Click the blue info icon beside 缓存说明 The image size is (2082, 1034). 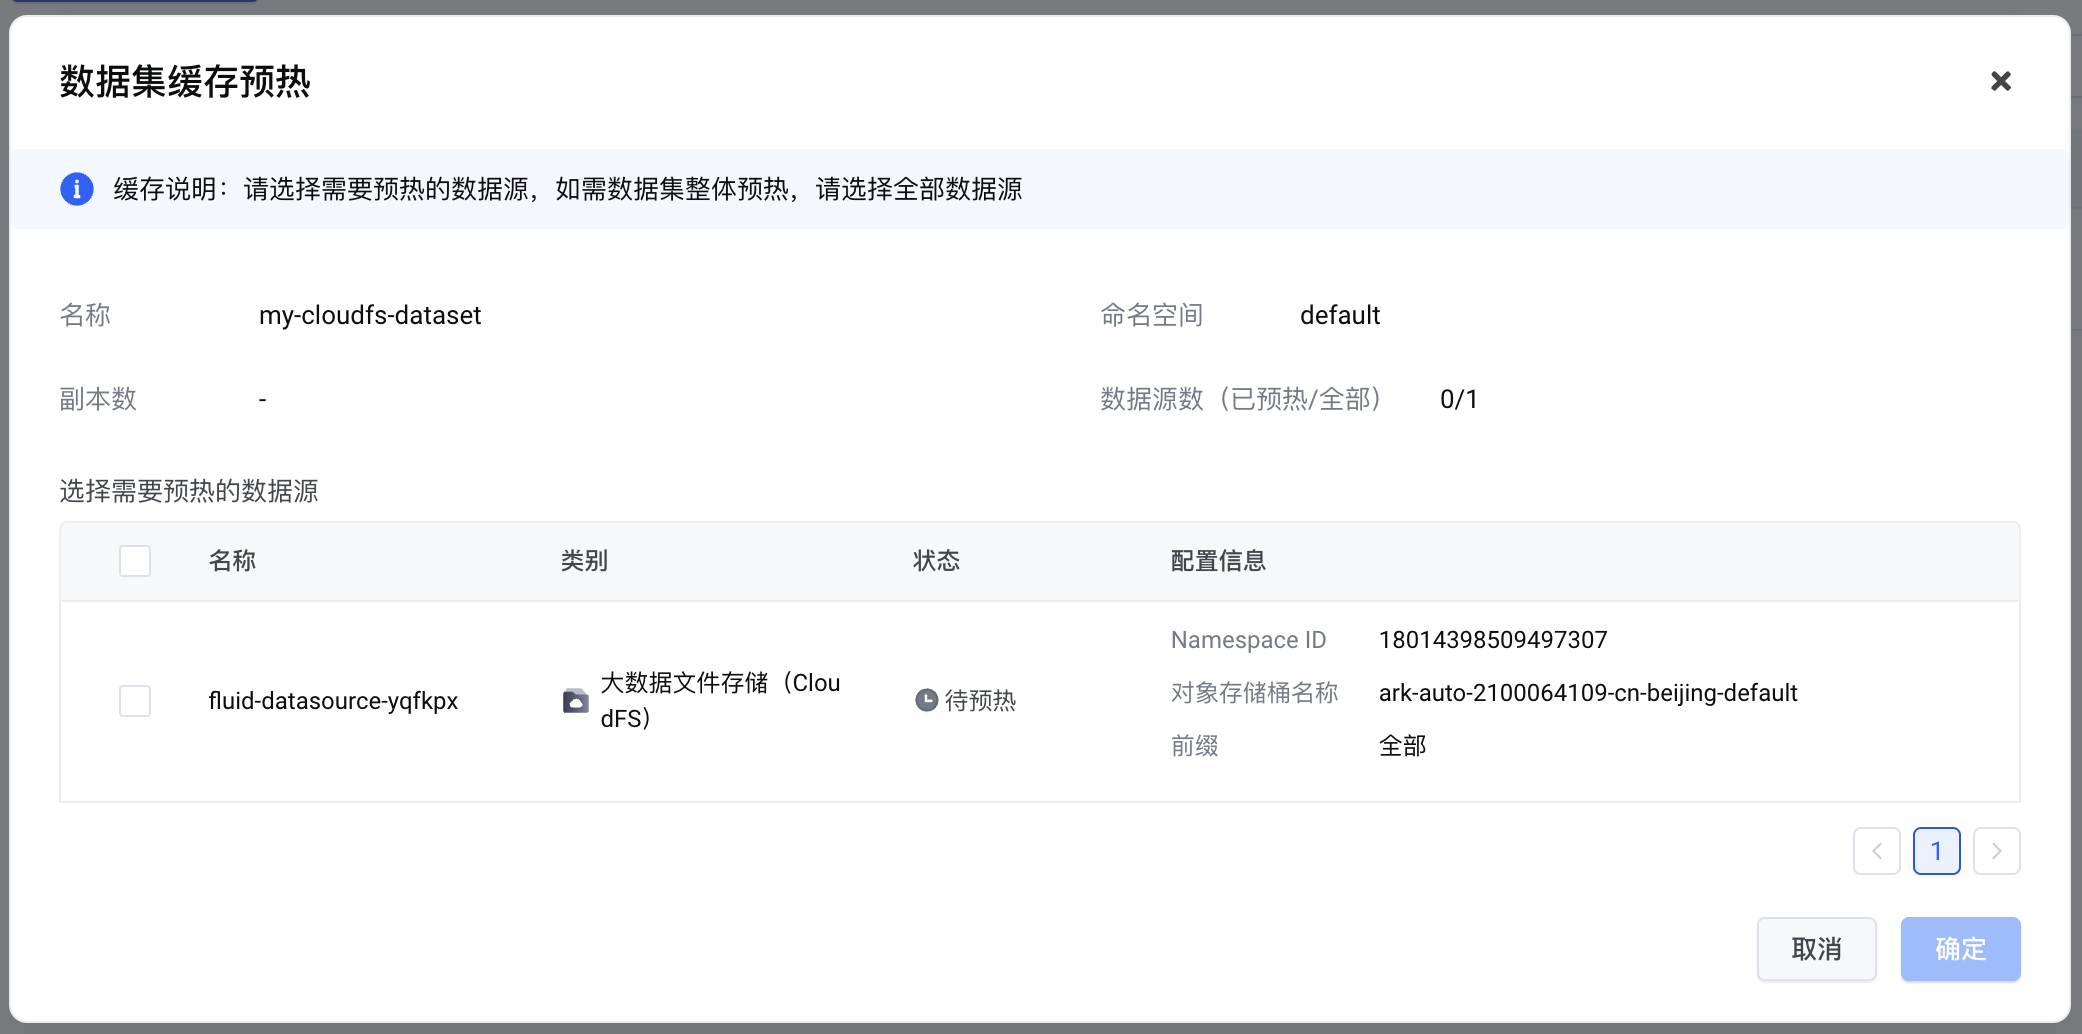[77, 189]
